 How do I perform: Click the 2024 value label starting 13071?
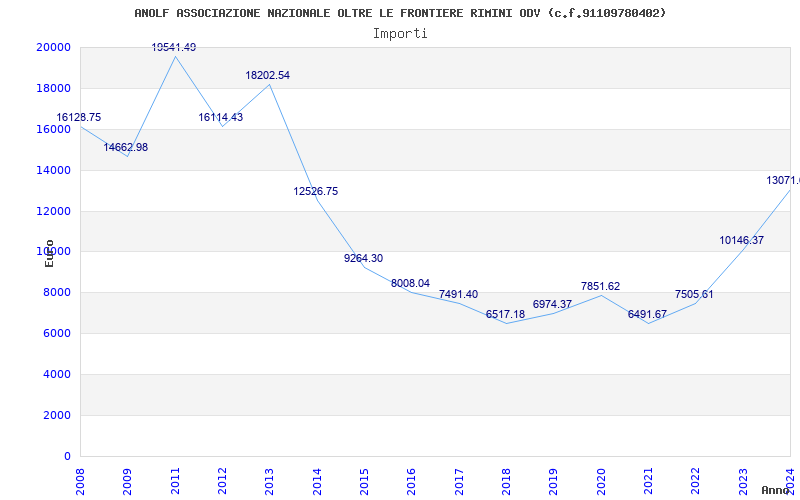(783, 180)
